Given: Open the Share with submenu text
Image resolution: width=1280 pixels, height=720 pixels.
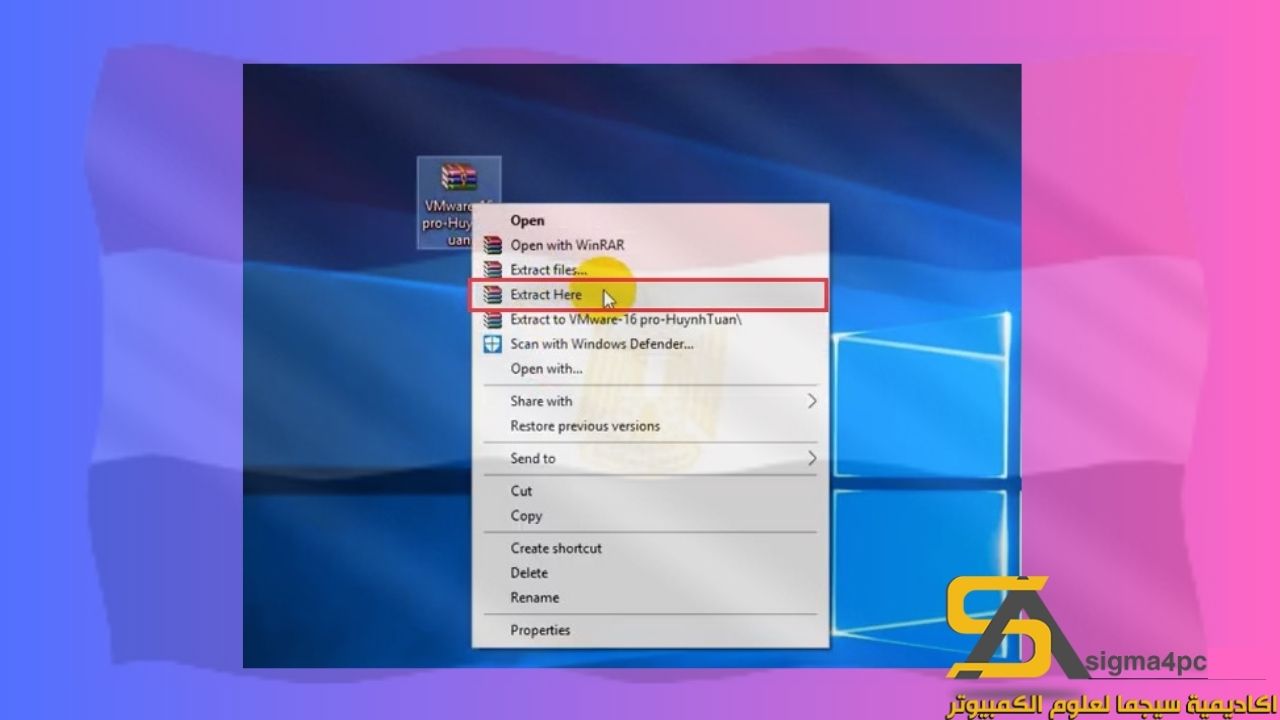Looking at the screenshot, I should point(541,401).
